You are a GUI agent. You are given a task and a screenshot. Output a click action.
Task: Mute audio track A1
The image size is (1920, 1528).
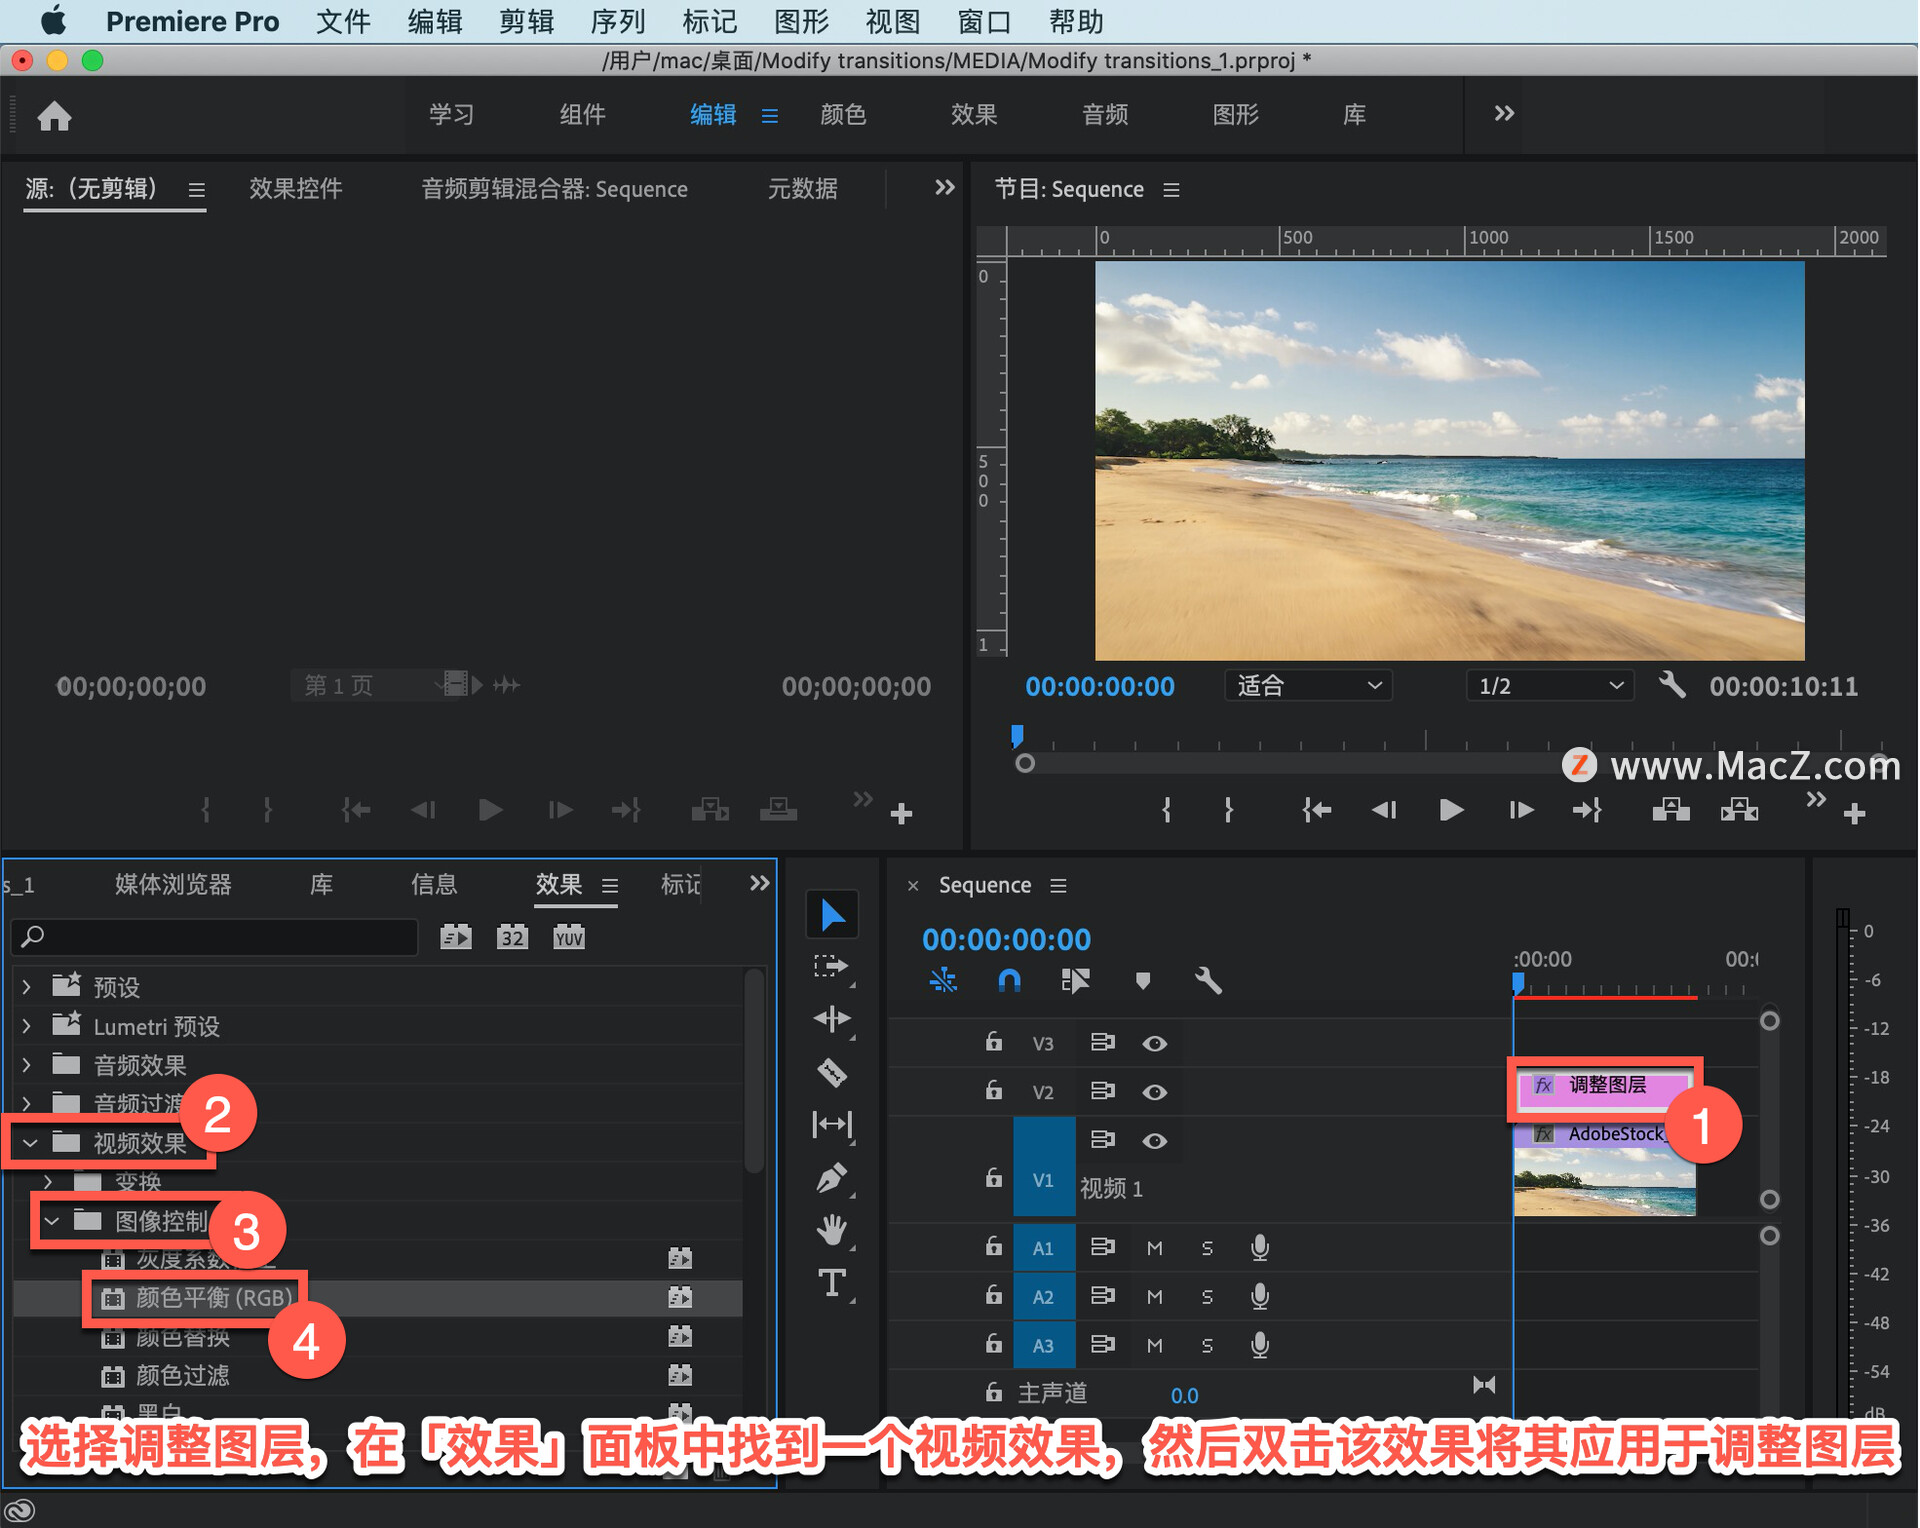coord(1154,1248)
